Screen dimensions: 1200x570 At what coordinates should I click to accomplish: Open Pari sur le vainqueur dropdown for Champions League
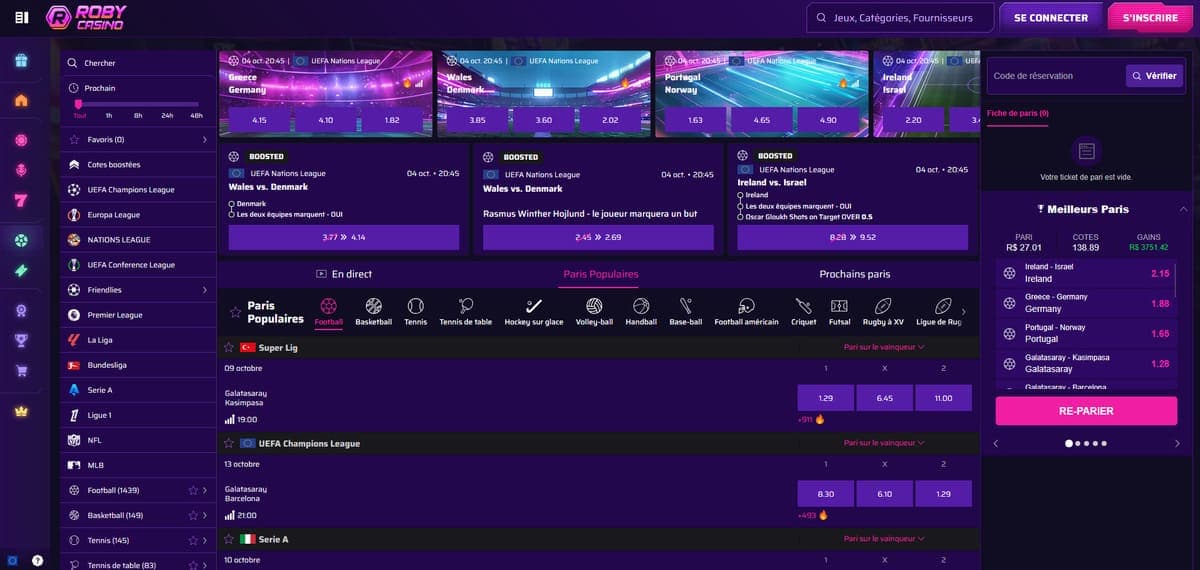coord(884,443)
